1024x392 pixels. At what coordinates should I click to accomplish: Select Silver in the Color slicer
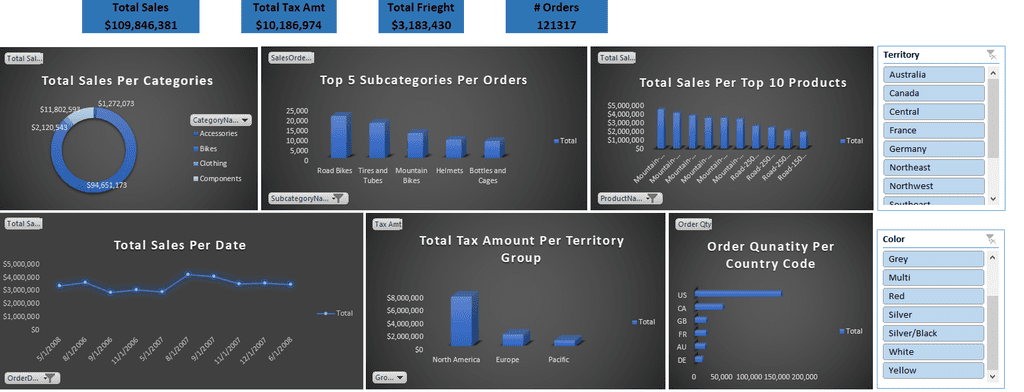click(933, 314)
